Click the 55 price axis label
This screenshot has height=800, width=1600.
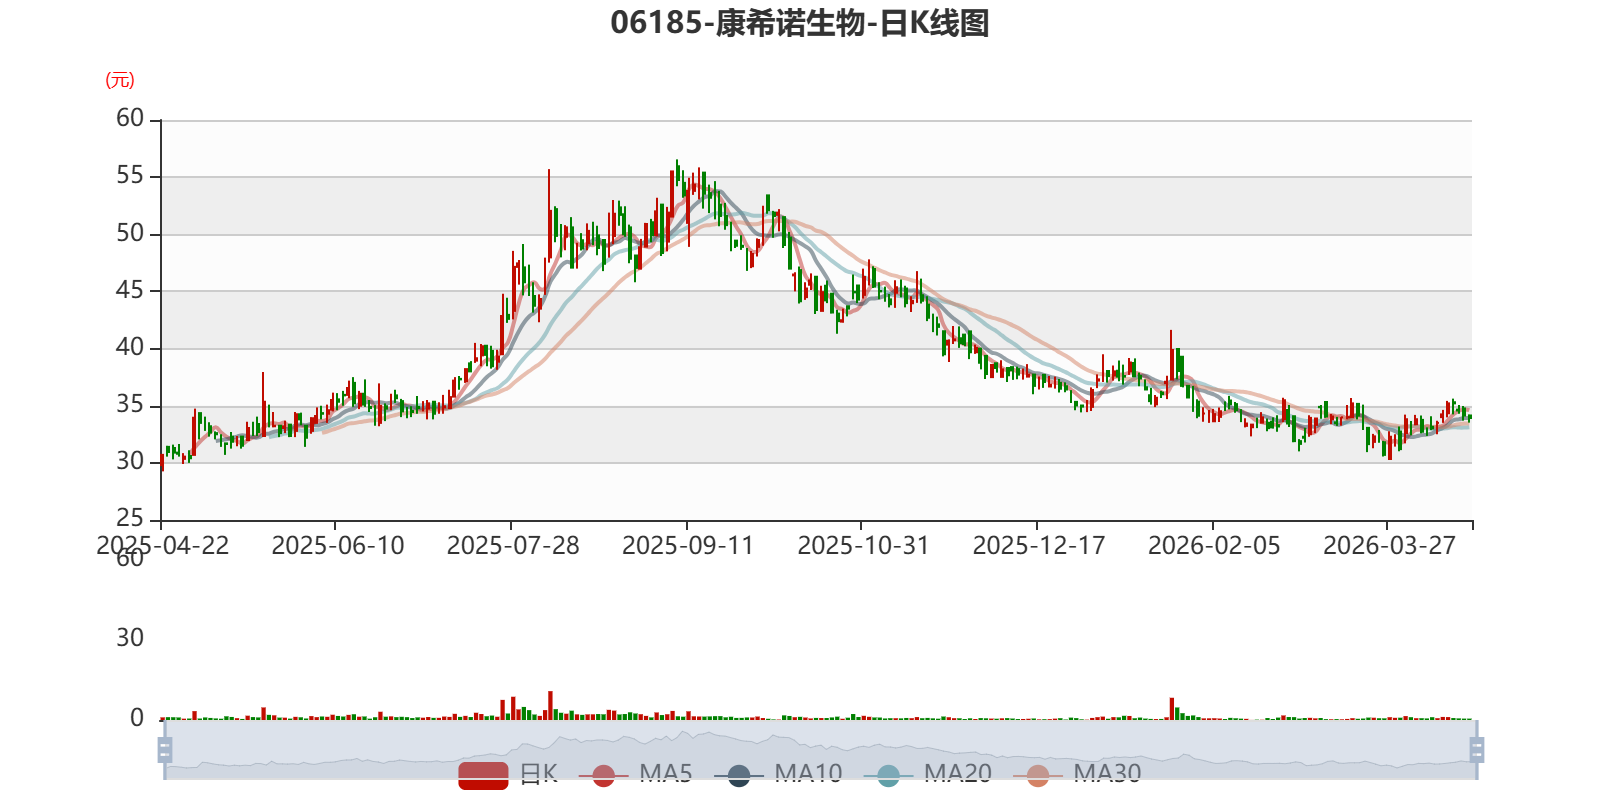coord(130,175)
